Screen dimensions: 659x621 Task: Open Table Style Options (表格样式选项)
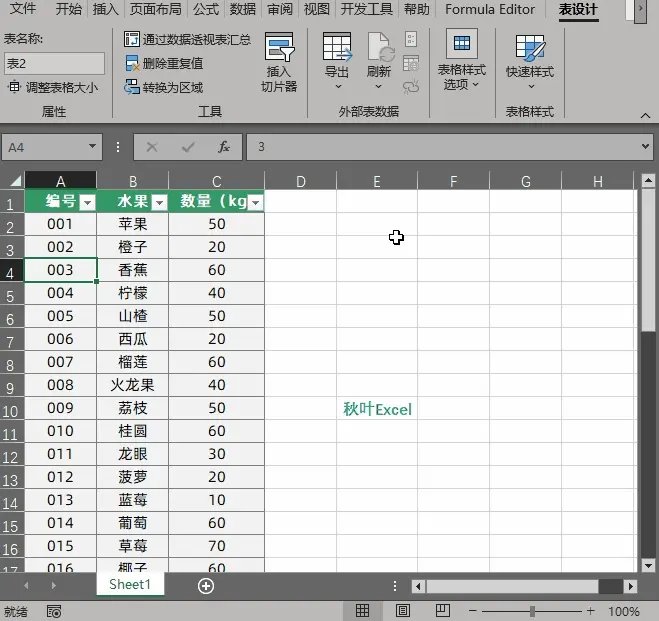pyautogui.click(x=461, y=60)
